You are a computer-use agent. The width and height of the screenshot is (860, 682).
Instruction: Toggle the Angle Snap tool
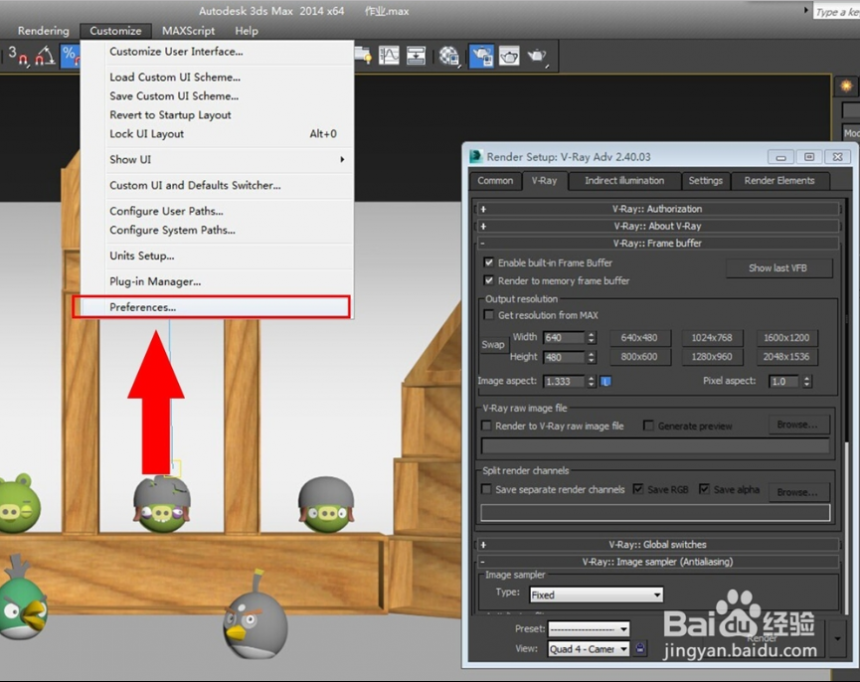(x=46, y=56)
